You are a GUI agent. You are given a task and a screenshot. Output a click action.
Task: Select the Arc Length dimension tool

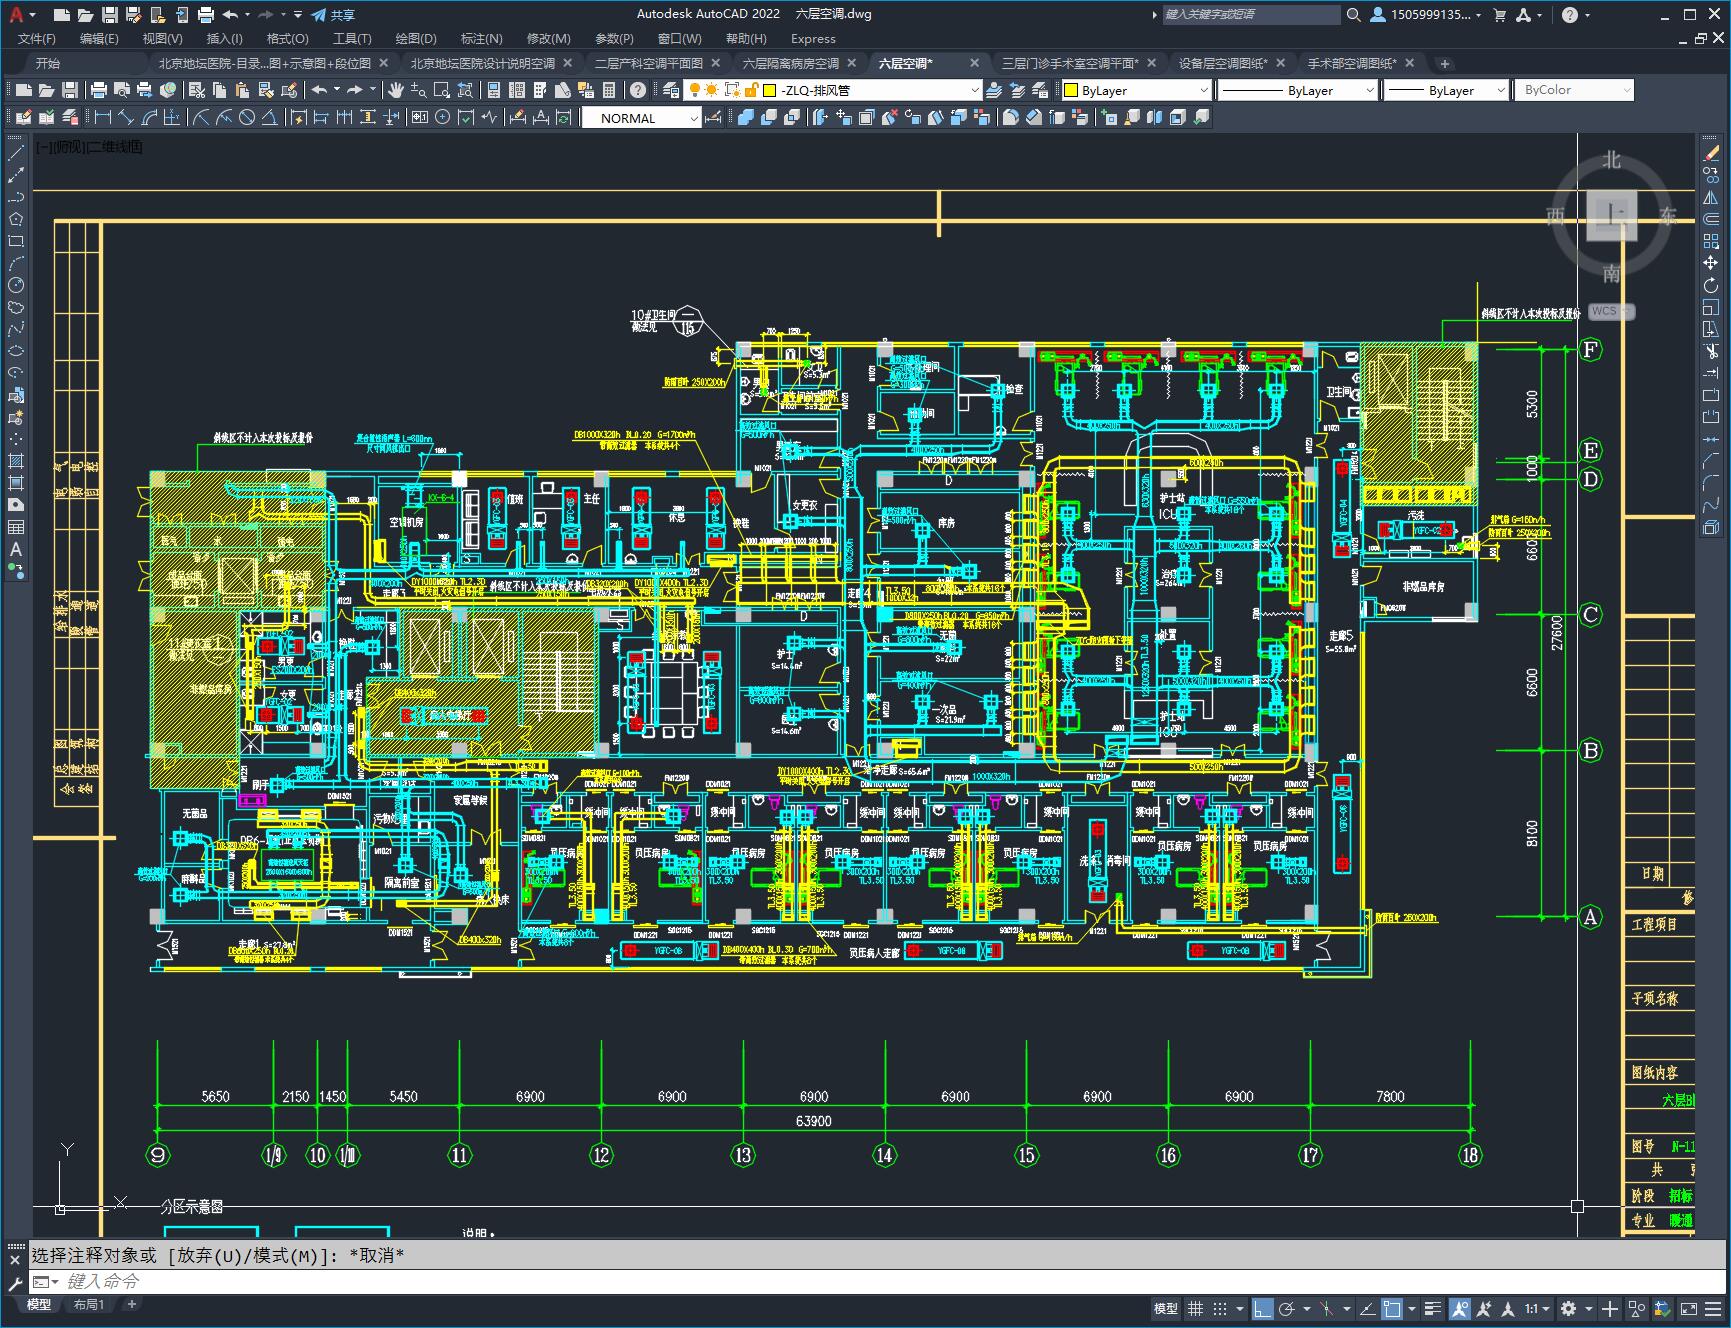point(149,117)
